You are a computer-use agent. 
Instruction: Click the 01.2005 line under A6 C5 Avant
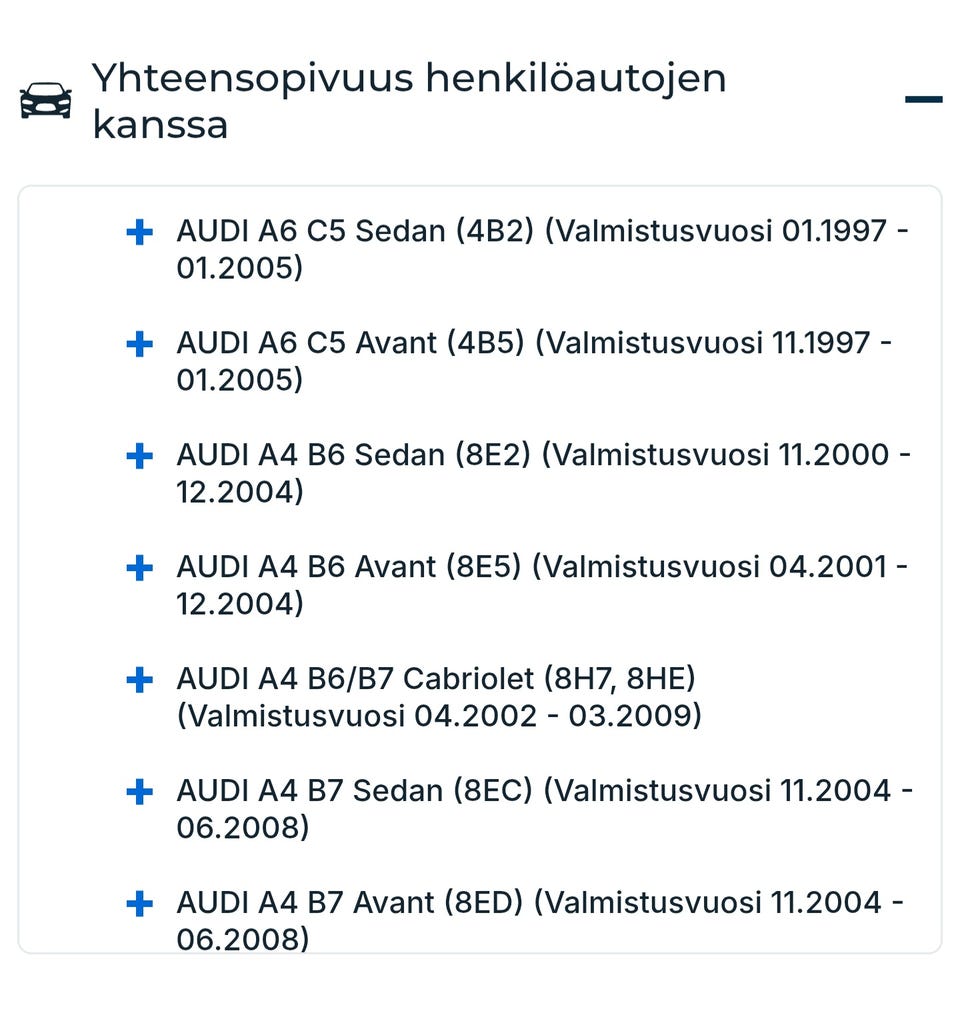click(x=239, y=381)
